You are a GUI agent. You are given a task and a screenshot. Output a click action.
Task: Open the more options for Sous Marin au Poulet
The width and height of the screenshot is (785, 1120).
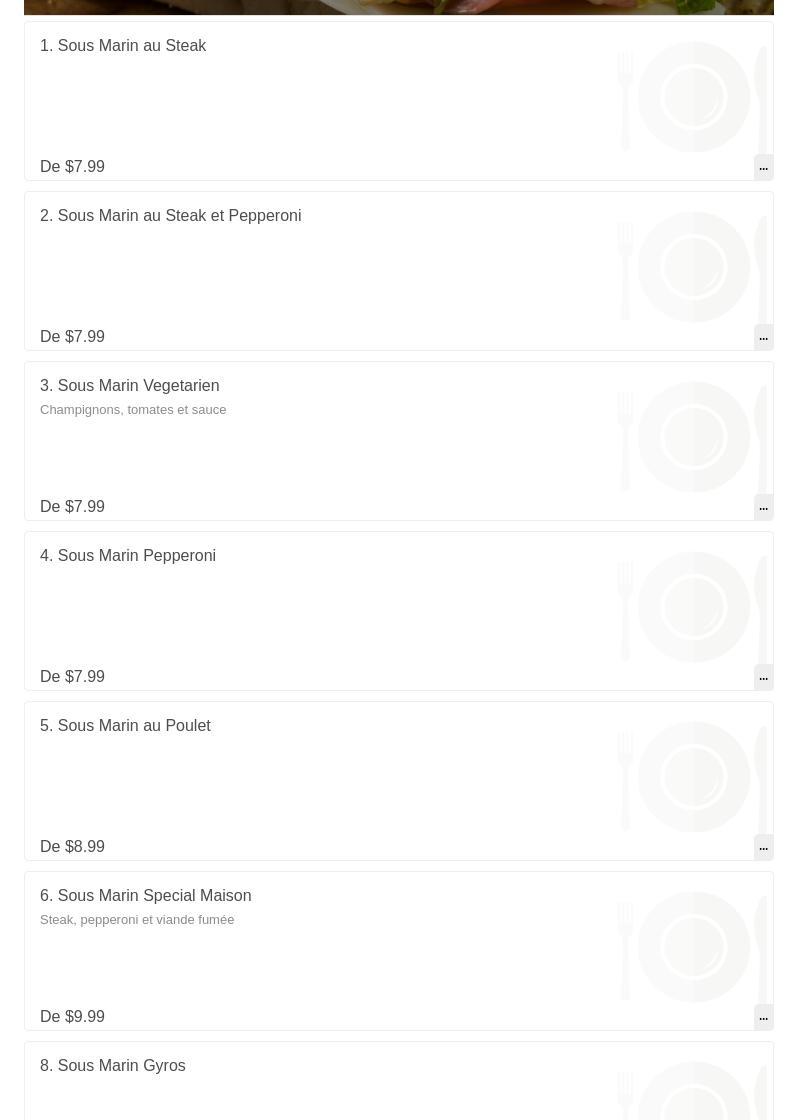pyautogui.click(x=763, y=847)
